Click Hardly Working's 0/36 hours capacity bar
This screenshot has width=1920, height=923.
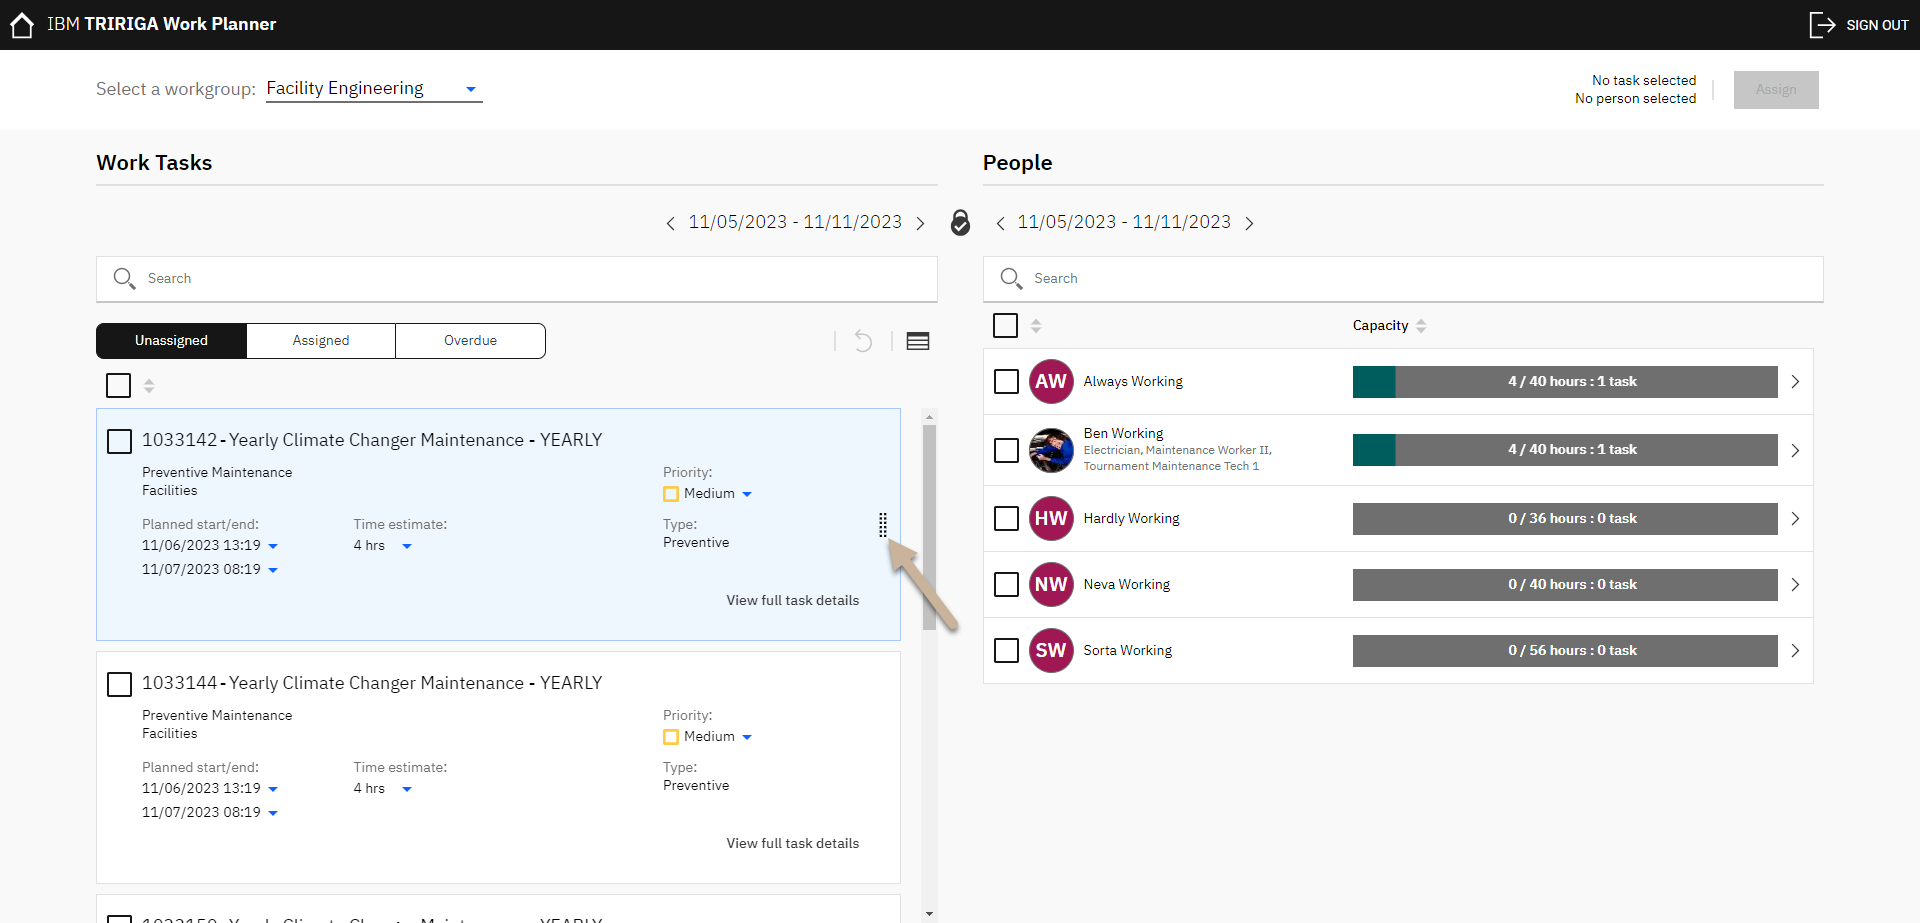1565,519
